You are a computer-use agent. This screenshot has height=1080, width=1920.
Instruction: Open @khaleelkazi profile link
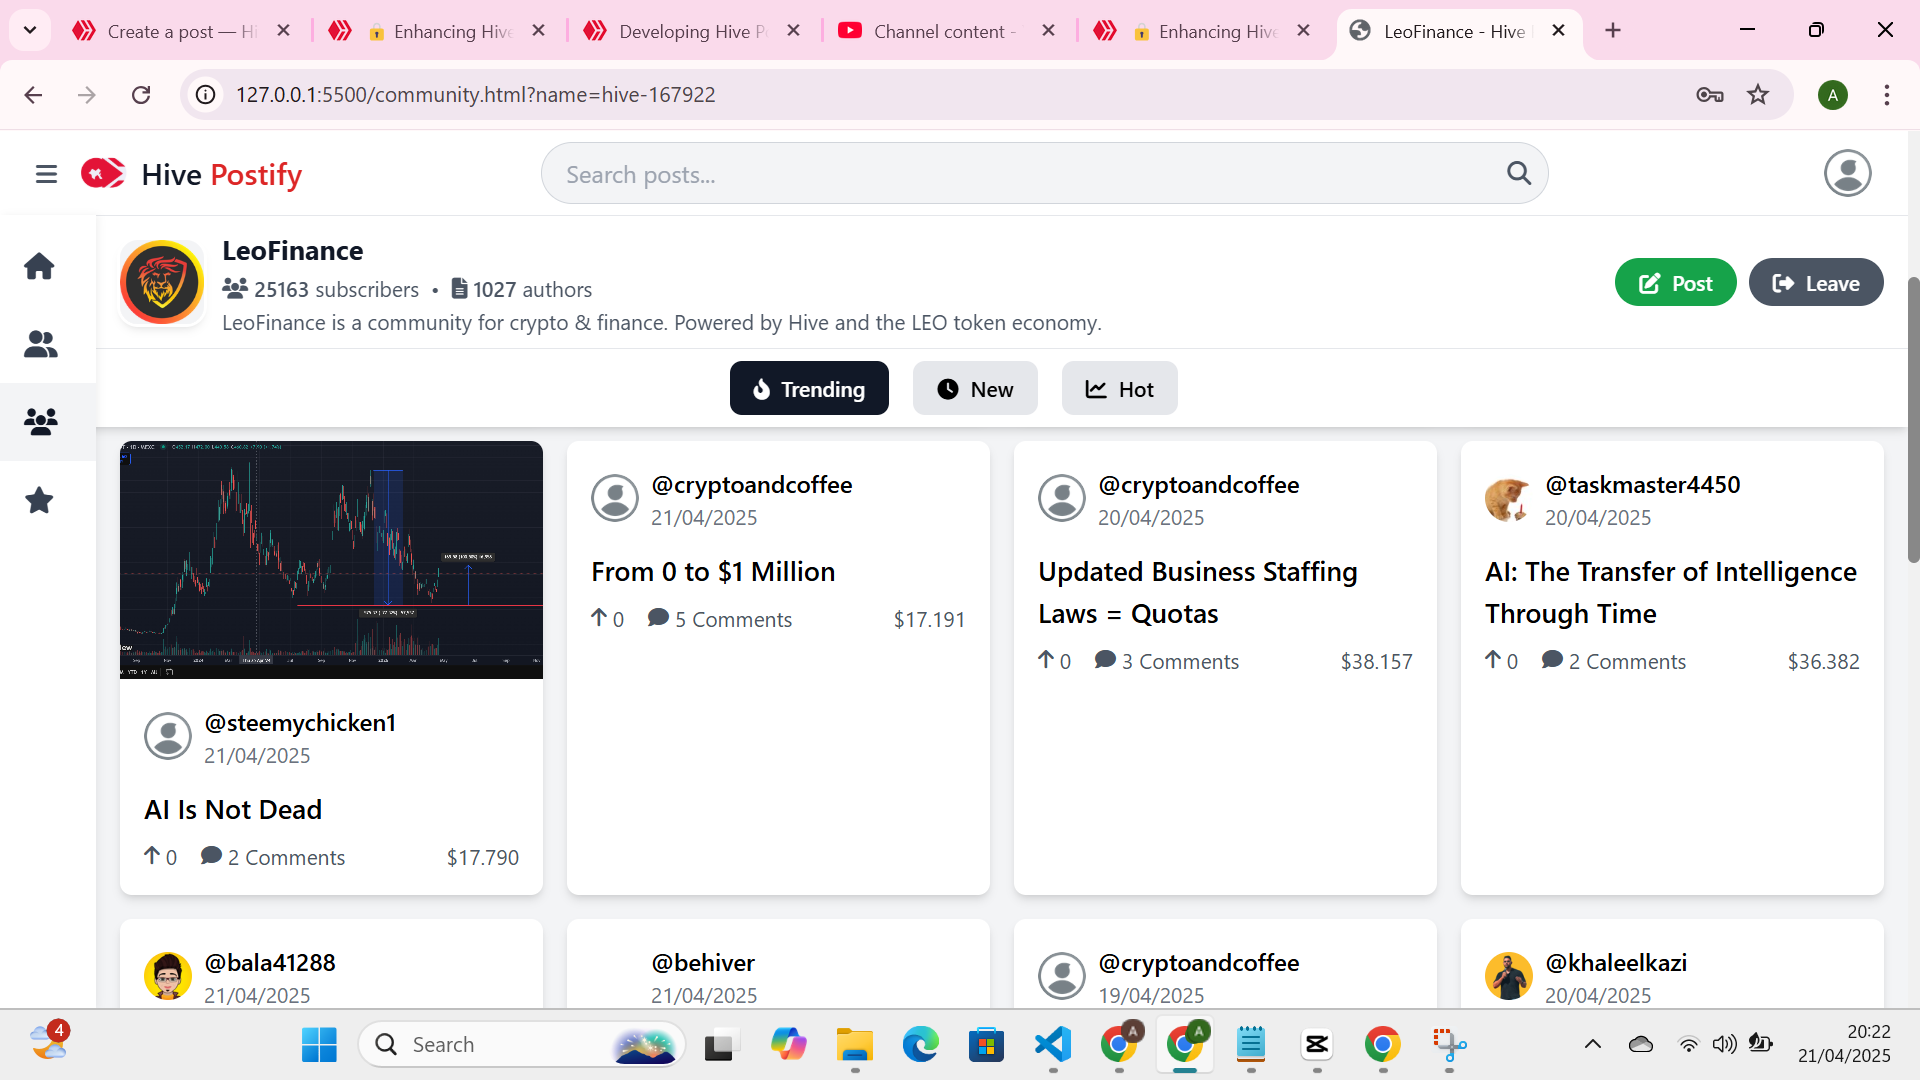click(x=1616, y=962)
